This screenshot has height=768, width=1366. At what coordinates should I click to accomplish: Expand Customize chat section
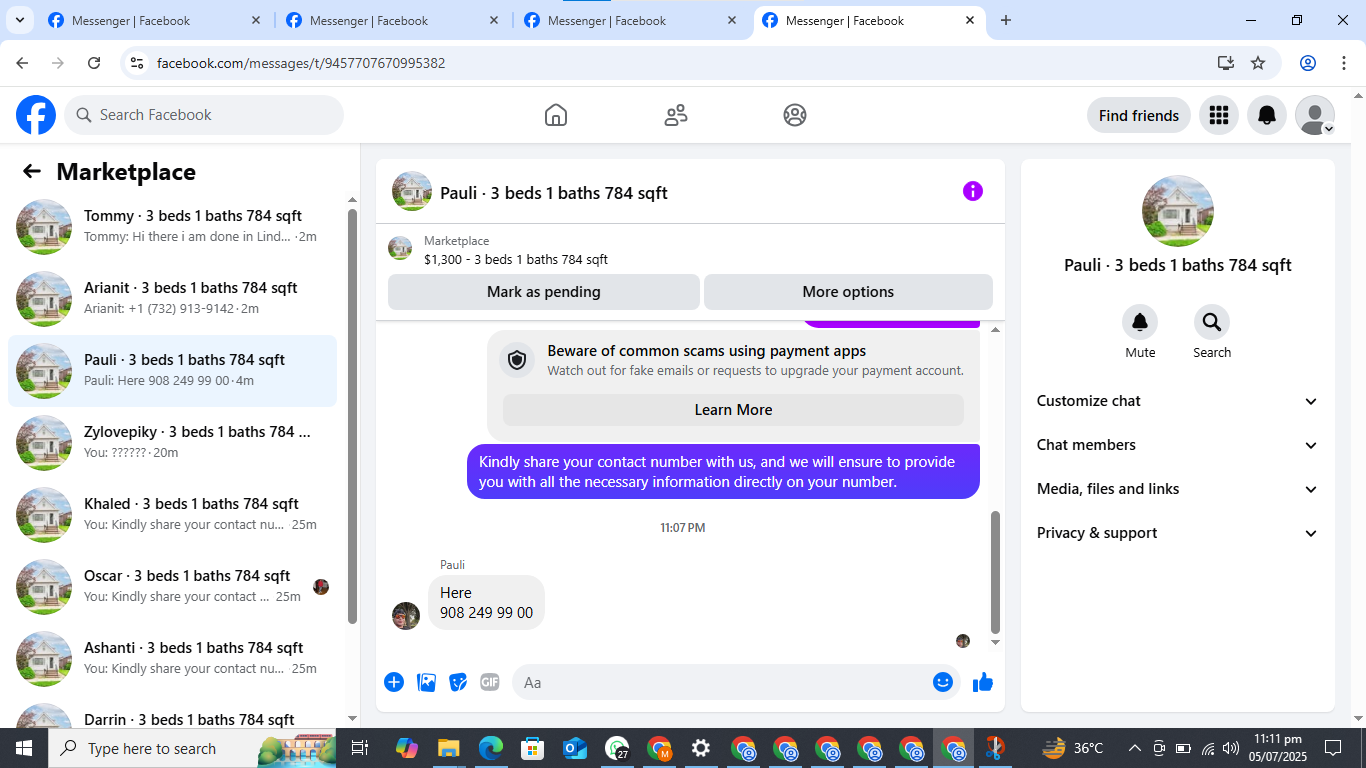point(1178,401)
